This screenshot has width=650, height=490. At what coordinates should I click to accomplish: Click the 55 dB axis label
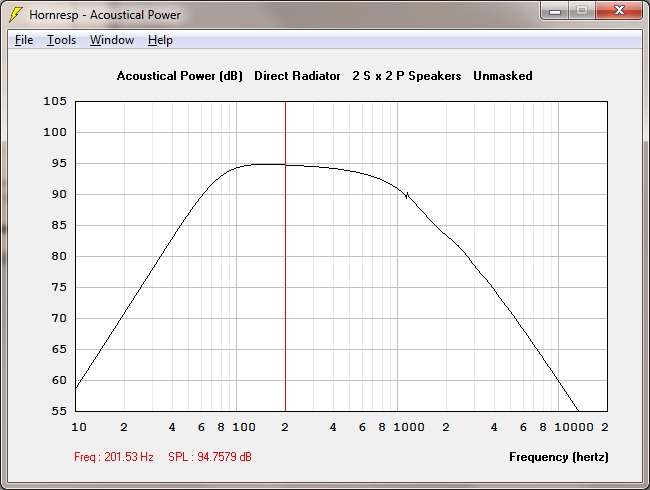click(x=59, y=411)
